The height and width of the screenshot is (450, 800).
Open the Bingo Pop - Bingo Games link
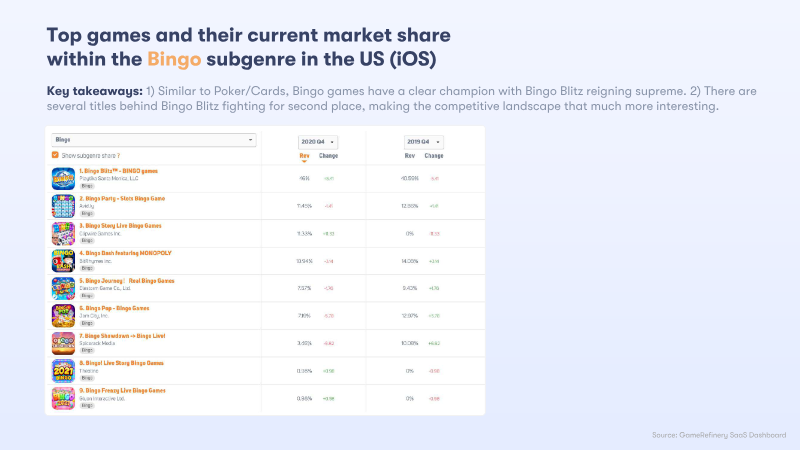click(116, 308)
